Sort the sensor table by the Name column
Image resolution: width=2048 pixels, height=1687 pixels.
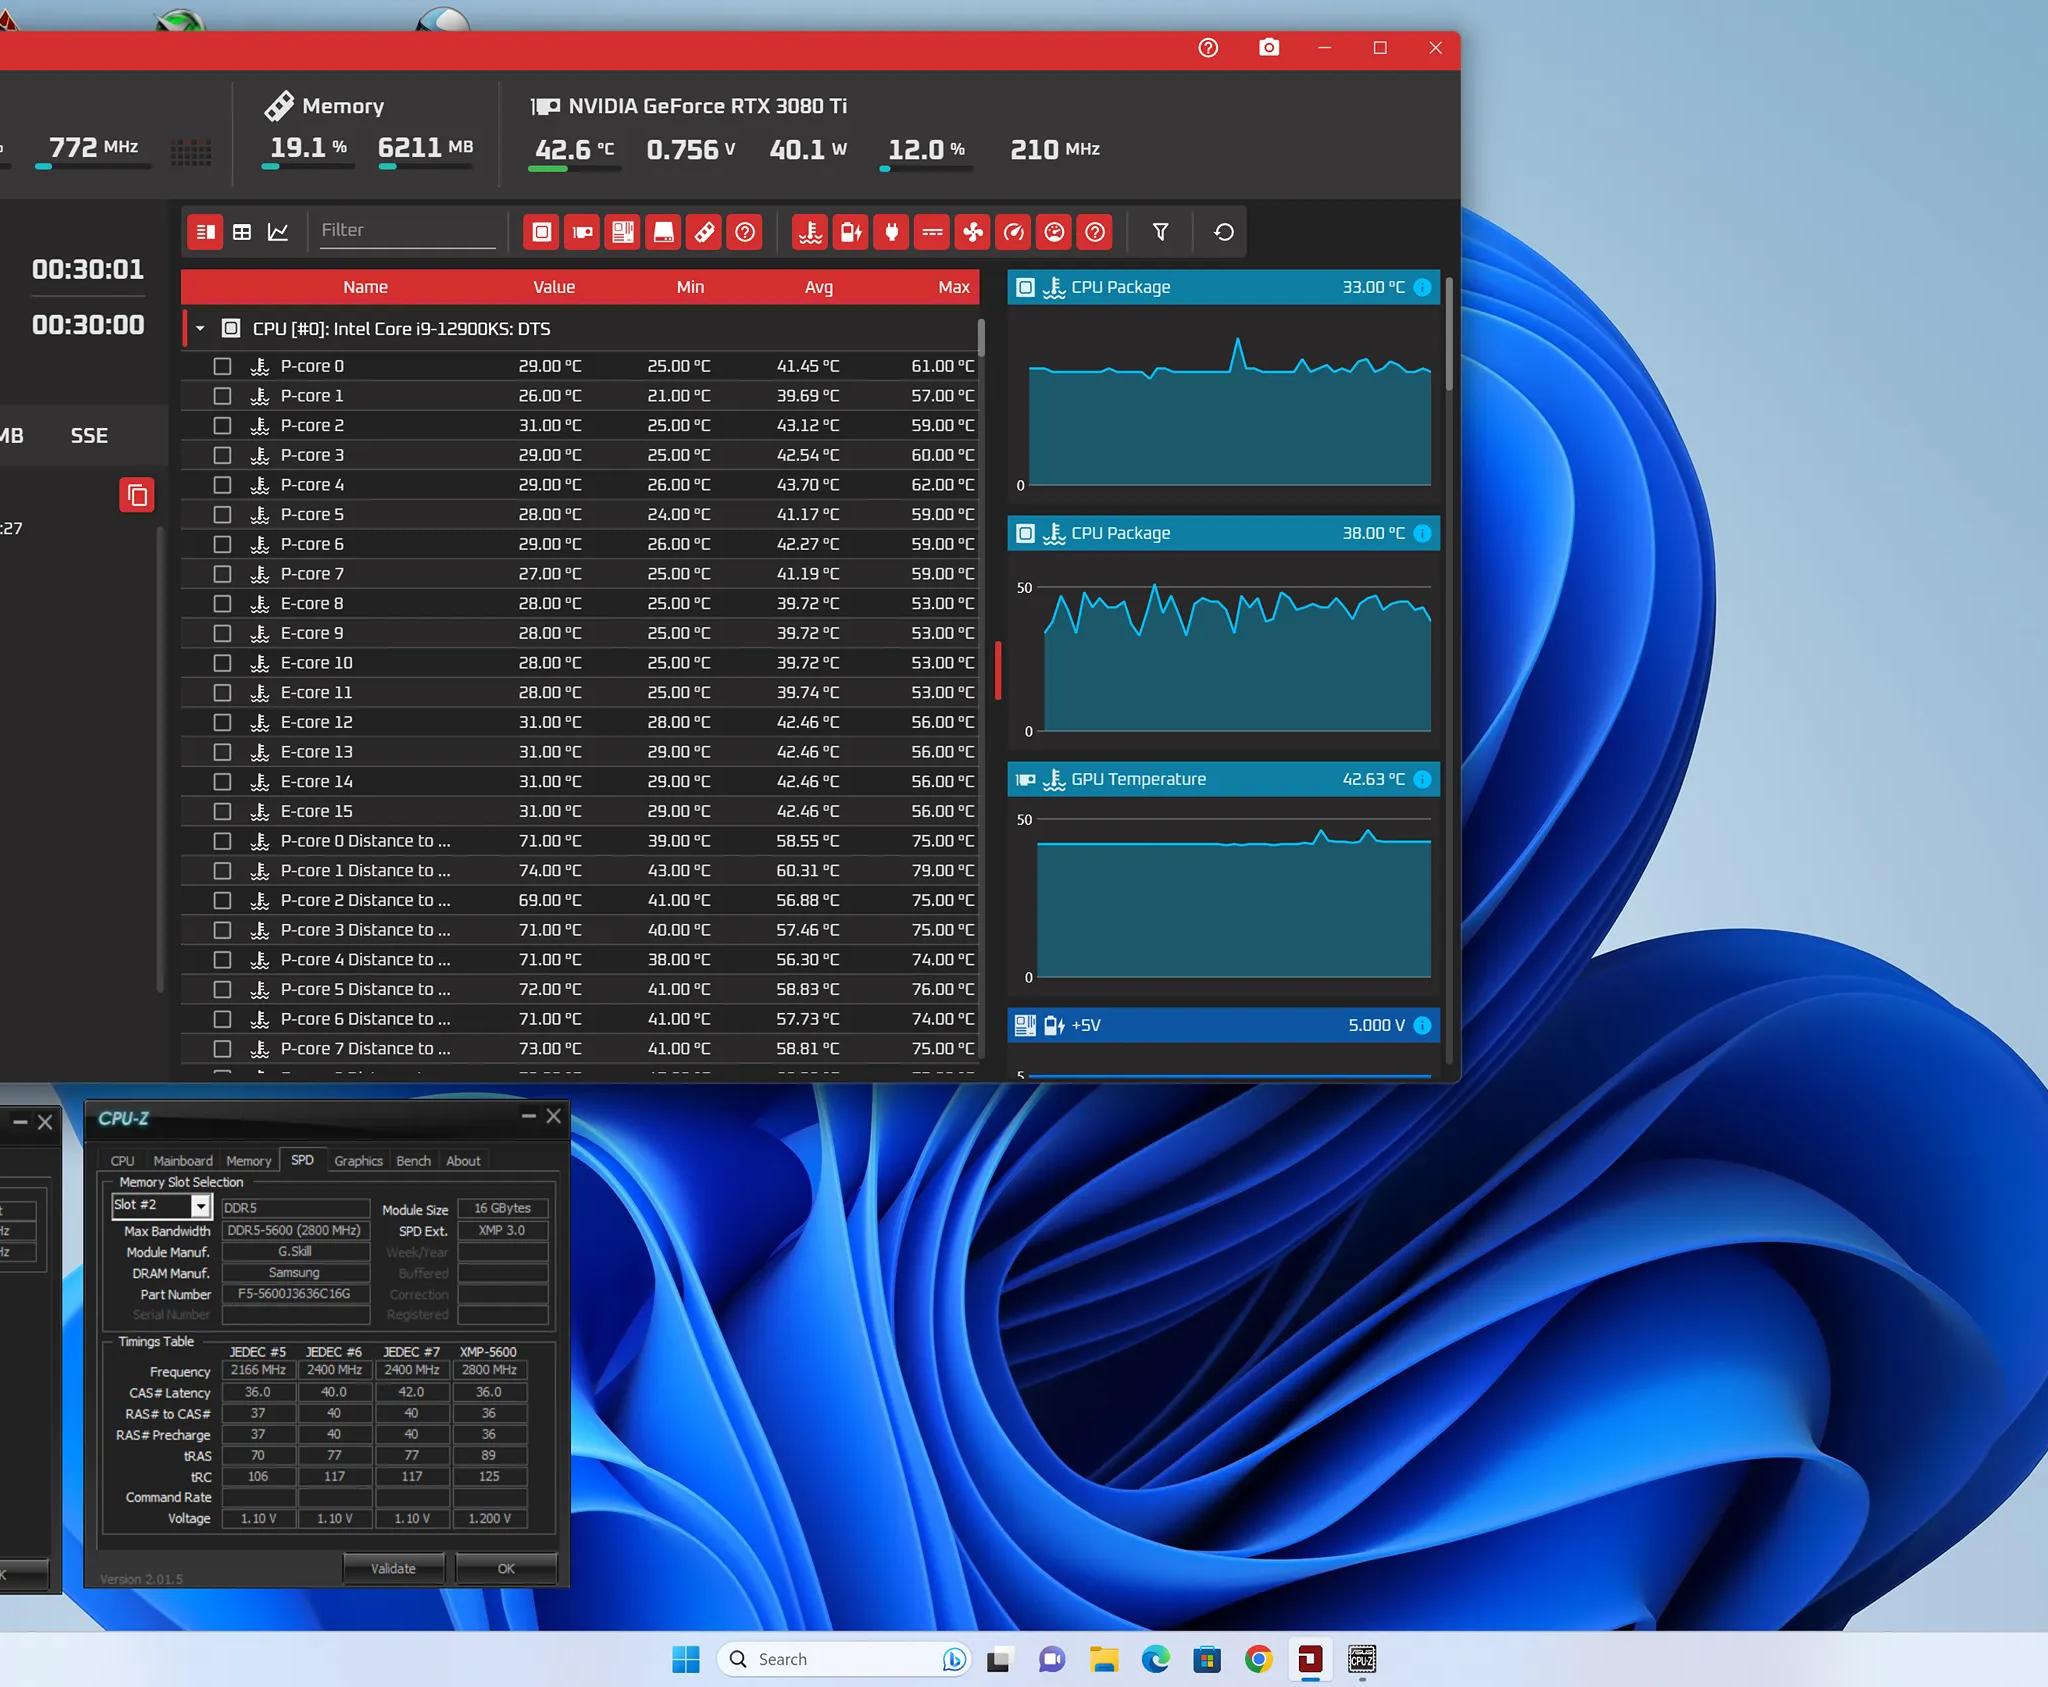[x=365, y=287]
